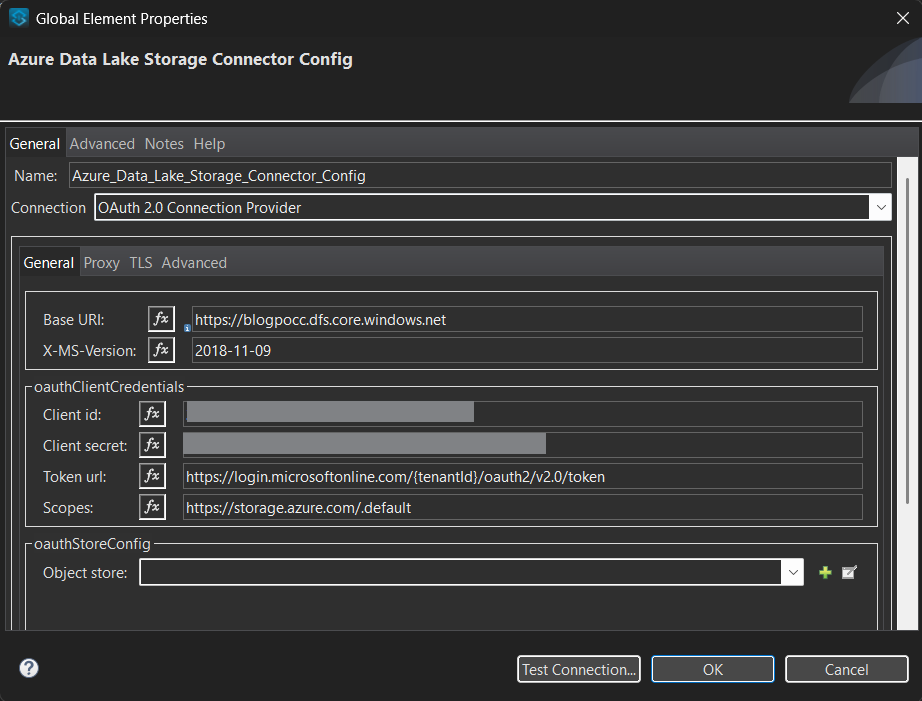Edit the selected Object store
The image size is (922, 701).
[x=849, y=572]
